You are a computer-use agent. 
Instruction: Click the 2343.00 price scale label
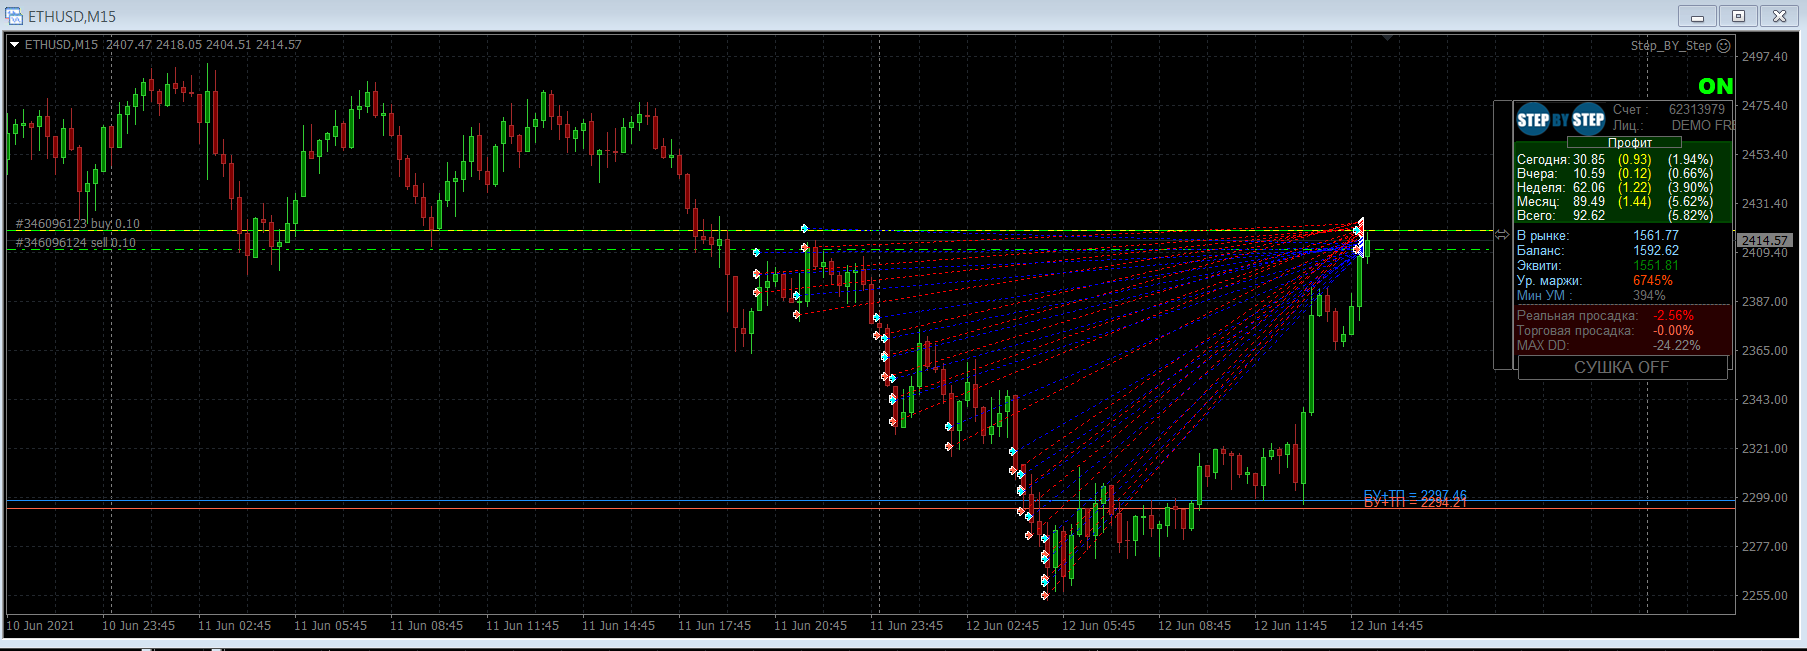1765,400
